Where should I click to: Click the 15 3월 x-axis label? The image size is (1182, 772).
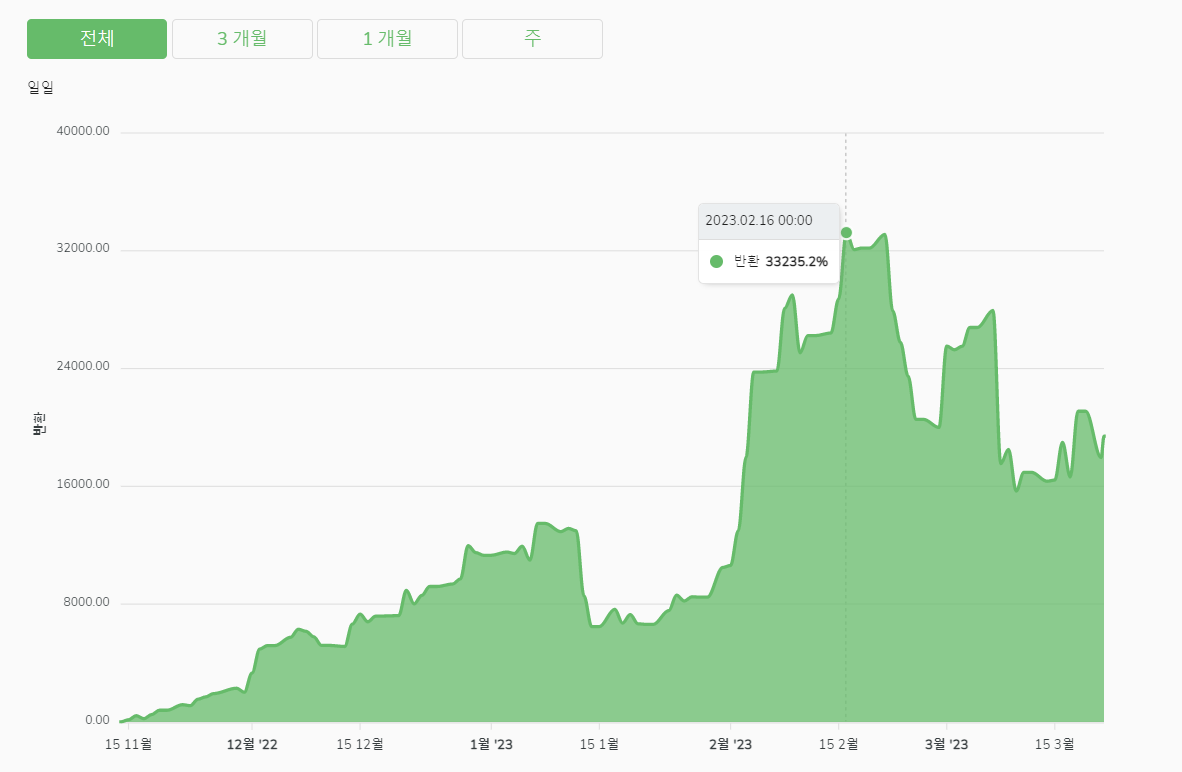1054,744
